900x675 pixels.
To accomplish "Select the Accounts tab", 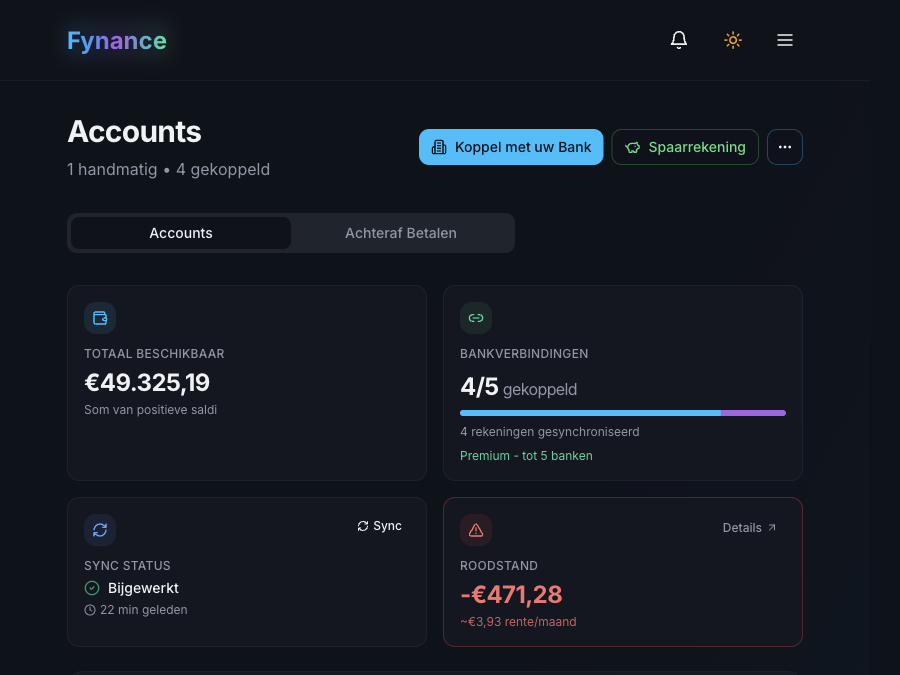I will click(181, 233).
